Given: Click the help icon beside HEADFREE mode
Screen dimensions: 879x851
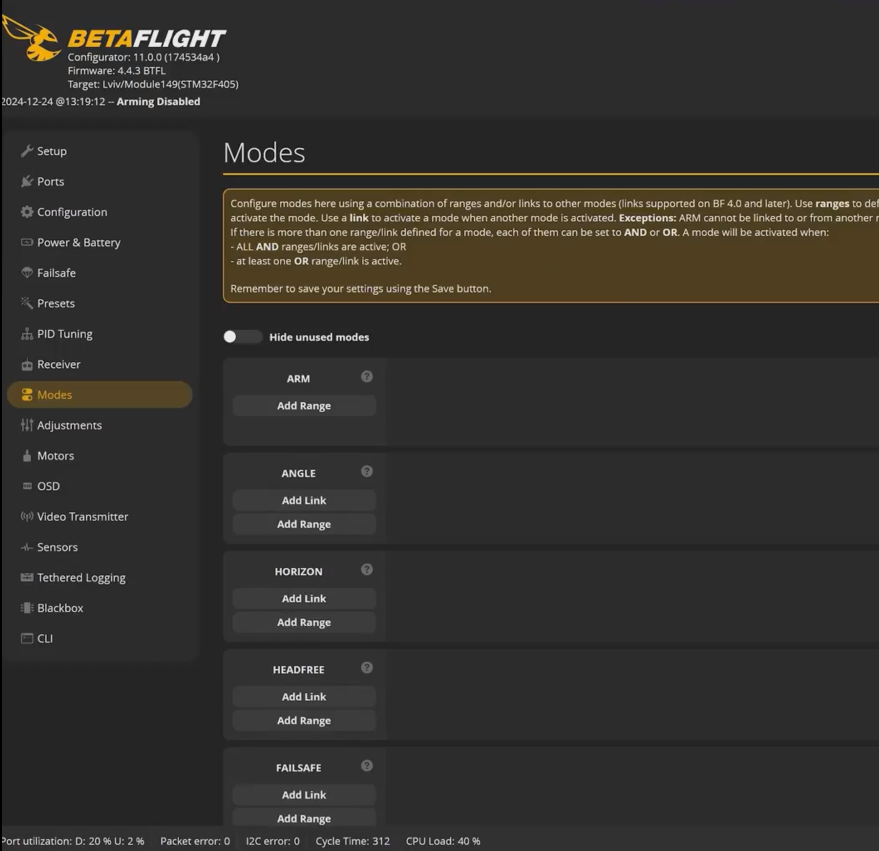Looking at the screenshot, I should pos(367,668).
